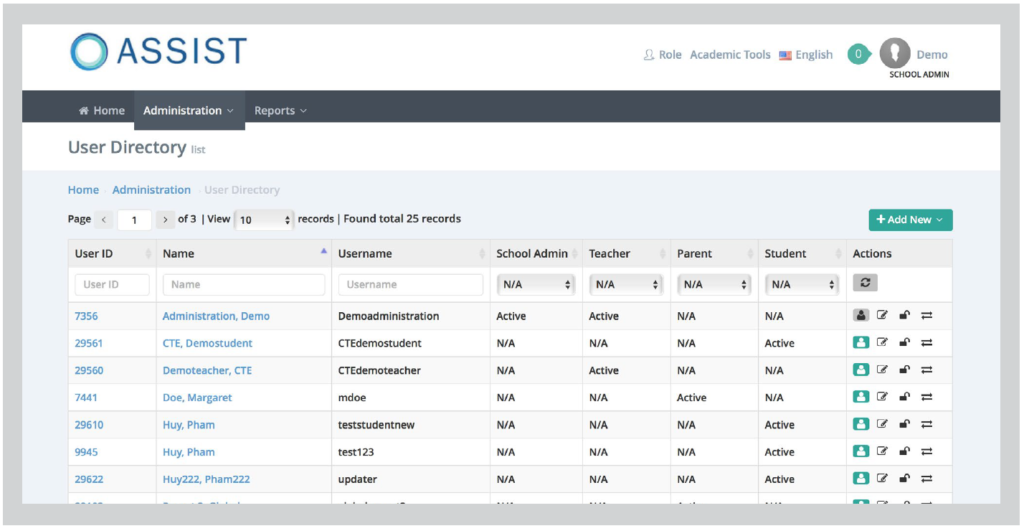Click the Name filter field
Image resolution: width=1024 pixels, height=531 pixels.
click(x=244, y=285)
